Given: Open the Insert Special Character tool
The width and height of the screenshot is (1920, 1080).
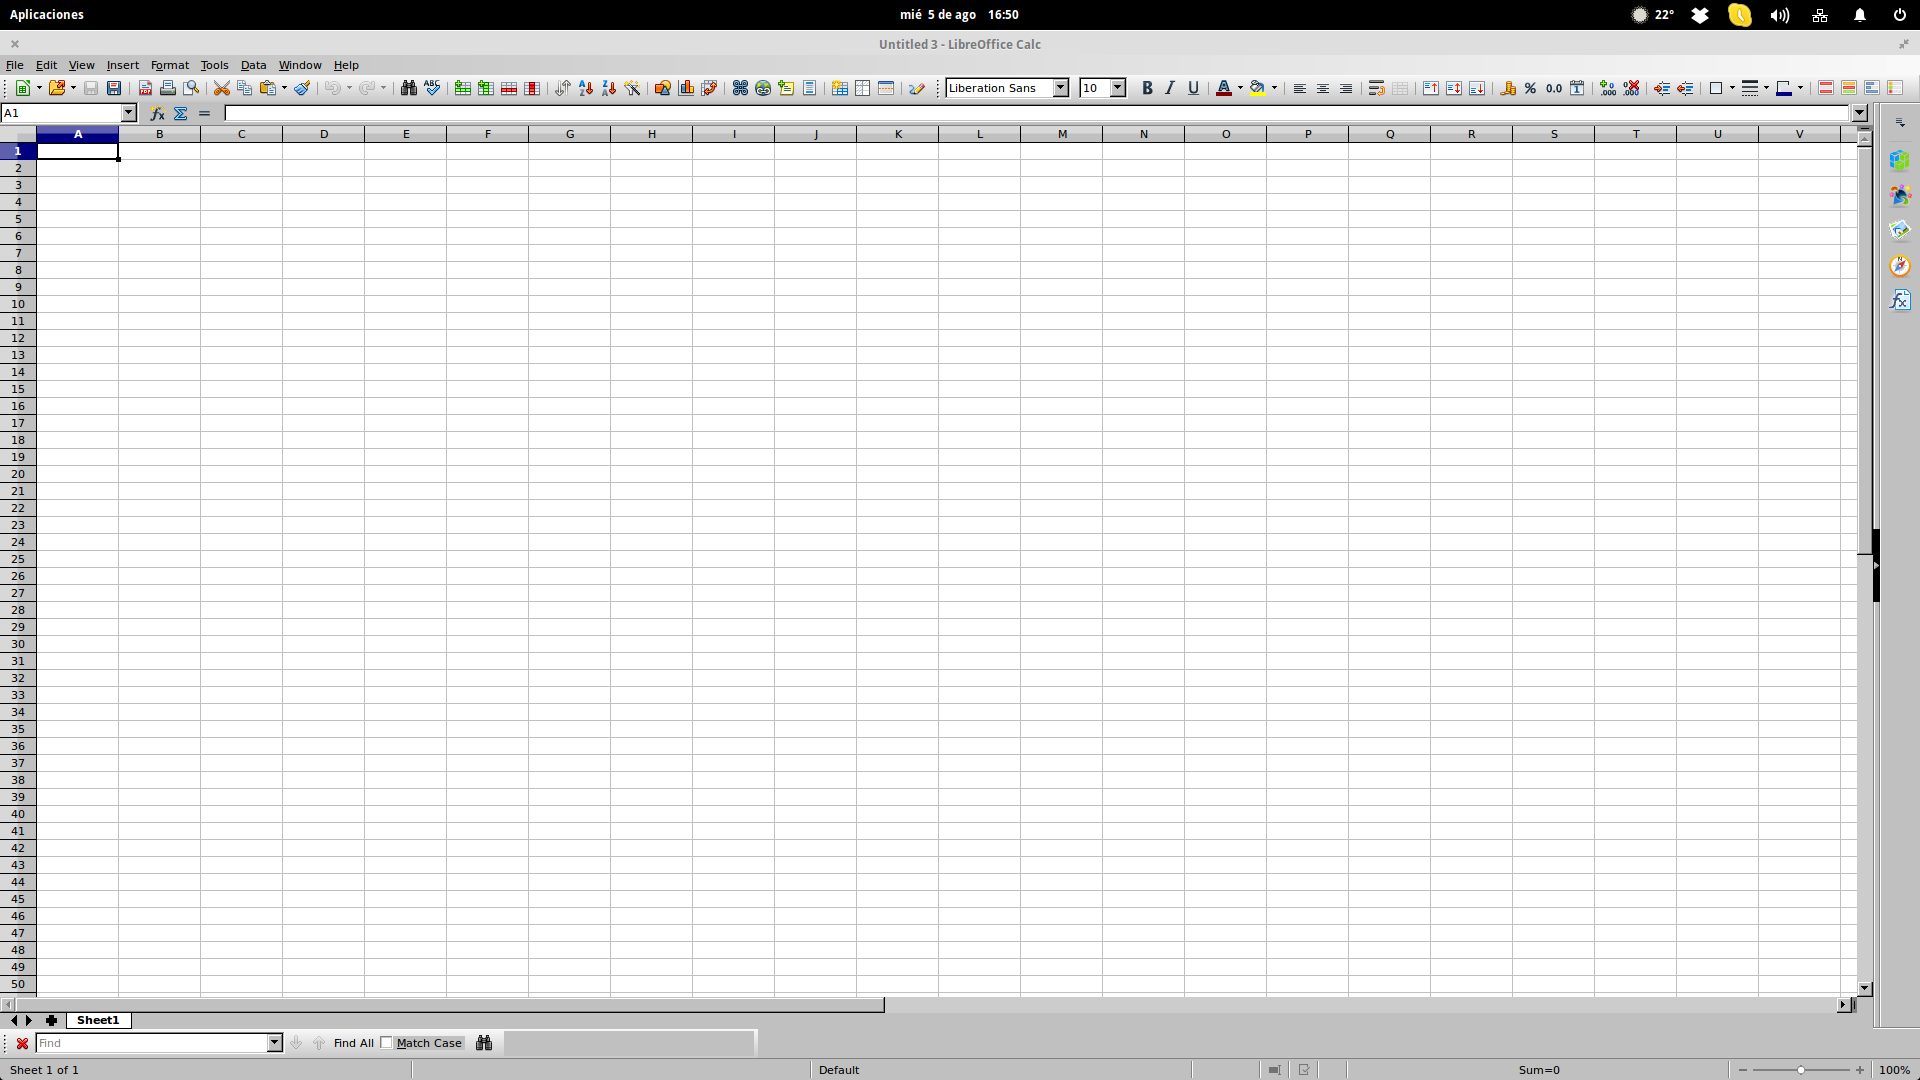Looking at the screenshot, I should click(740, 88).
